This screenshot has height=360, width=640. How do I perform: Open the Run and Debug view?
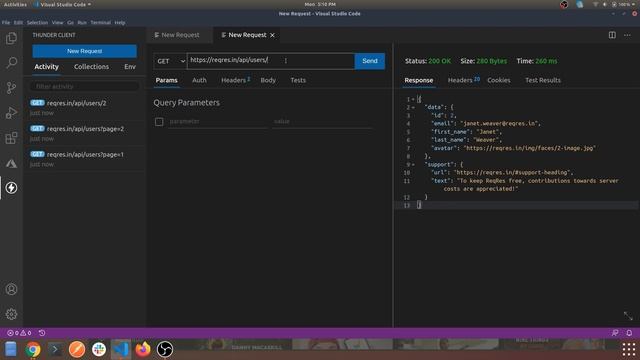pos(11,113)
